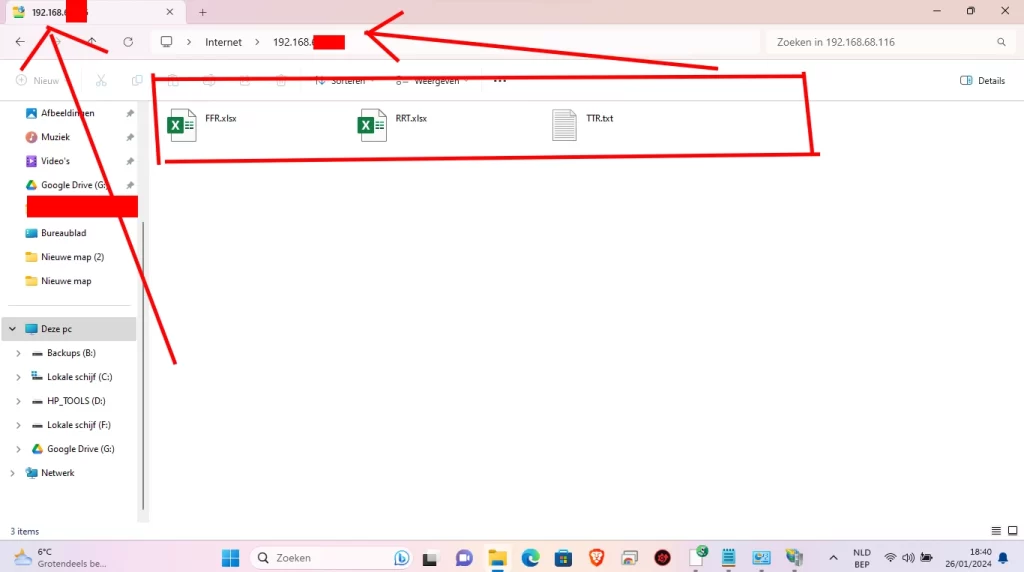Open Wi-Fi network settings in tray
This screenshot has height=572, width=1024.
(x=890, y=558)
